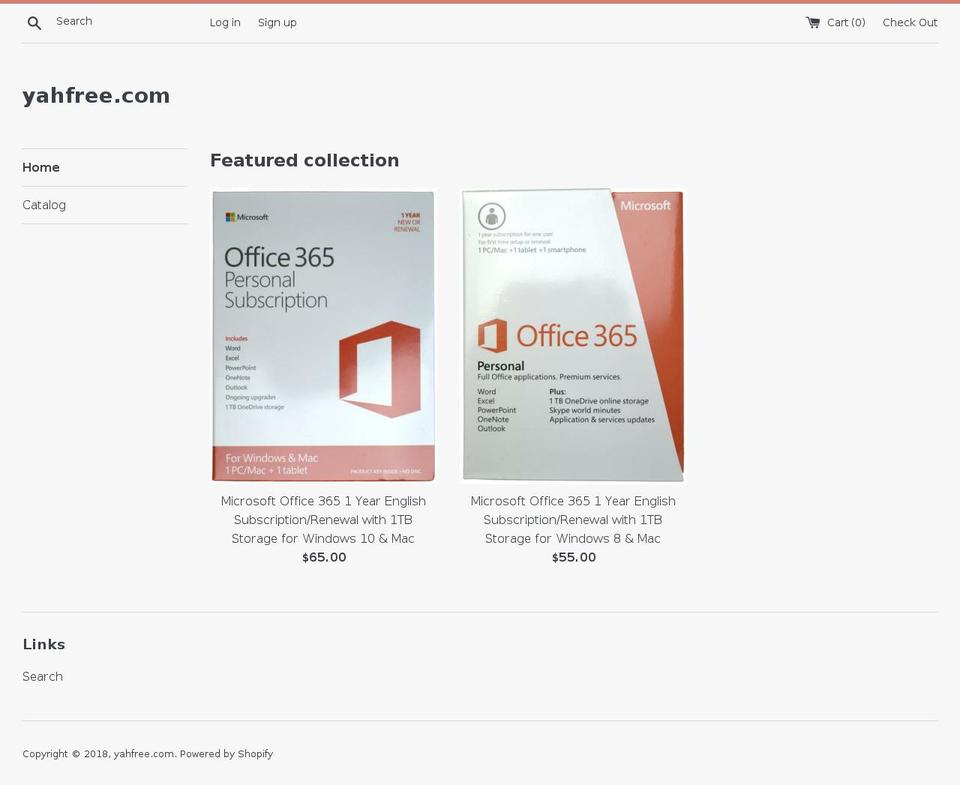Screen dimensions: 960x785
Task: Click the Links footer heading
Action: click(43, 644)
